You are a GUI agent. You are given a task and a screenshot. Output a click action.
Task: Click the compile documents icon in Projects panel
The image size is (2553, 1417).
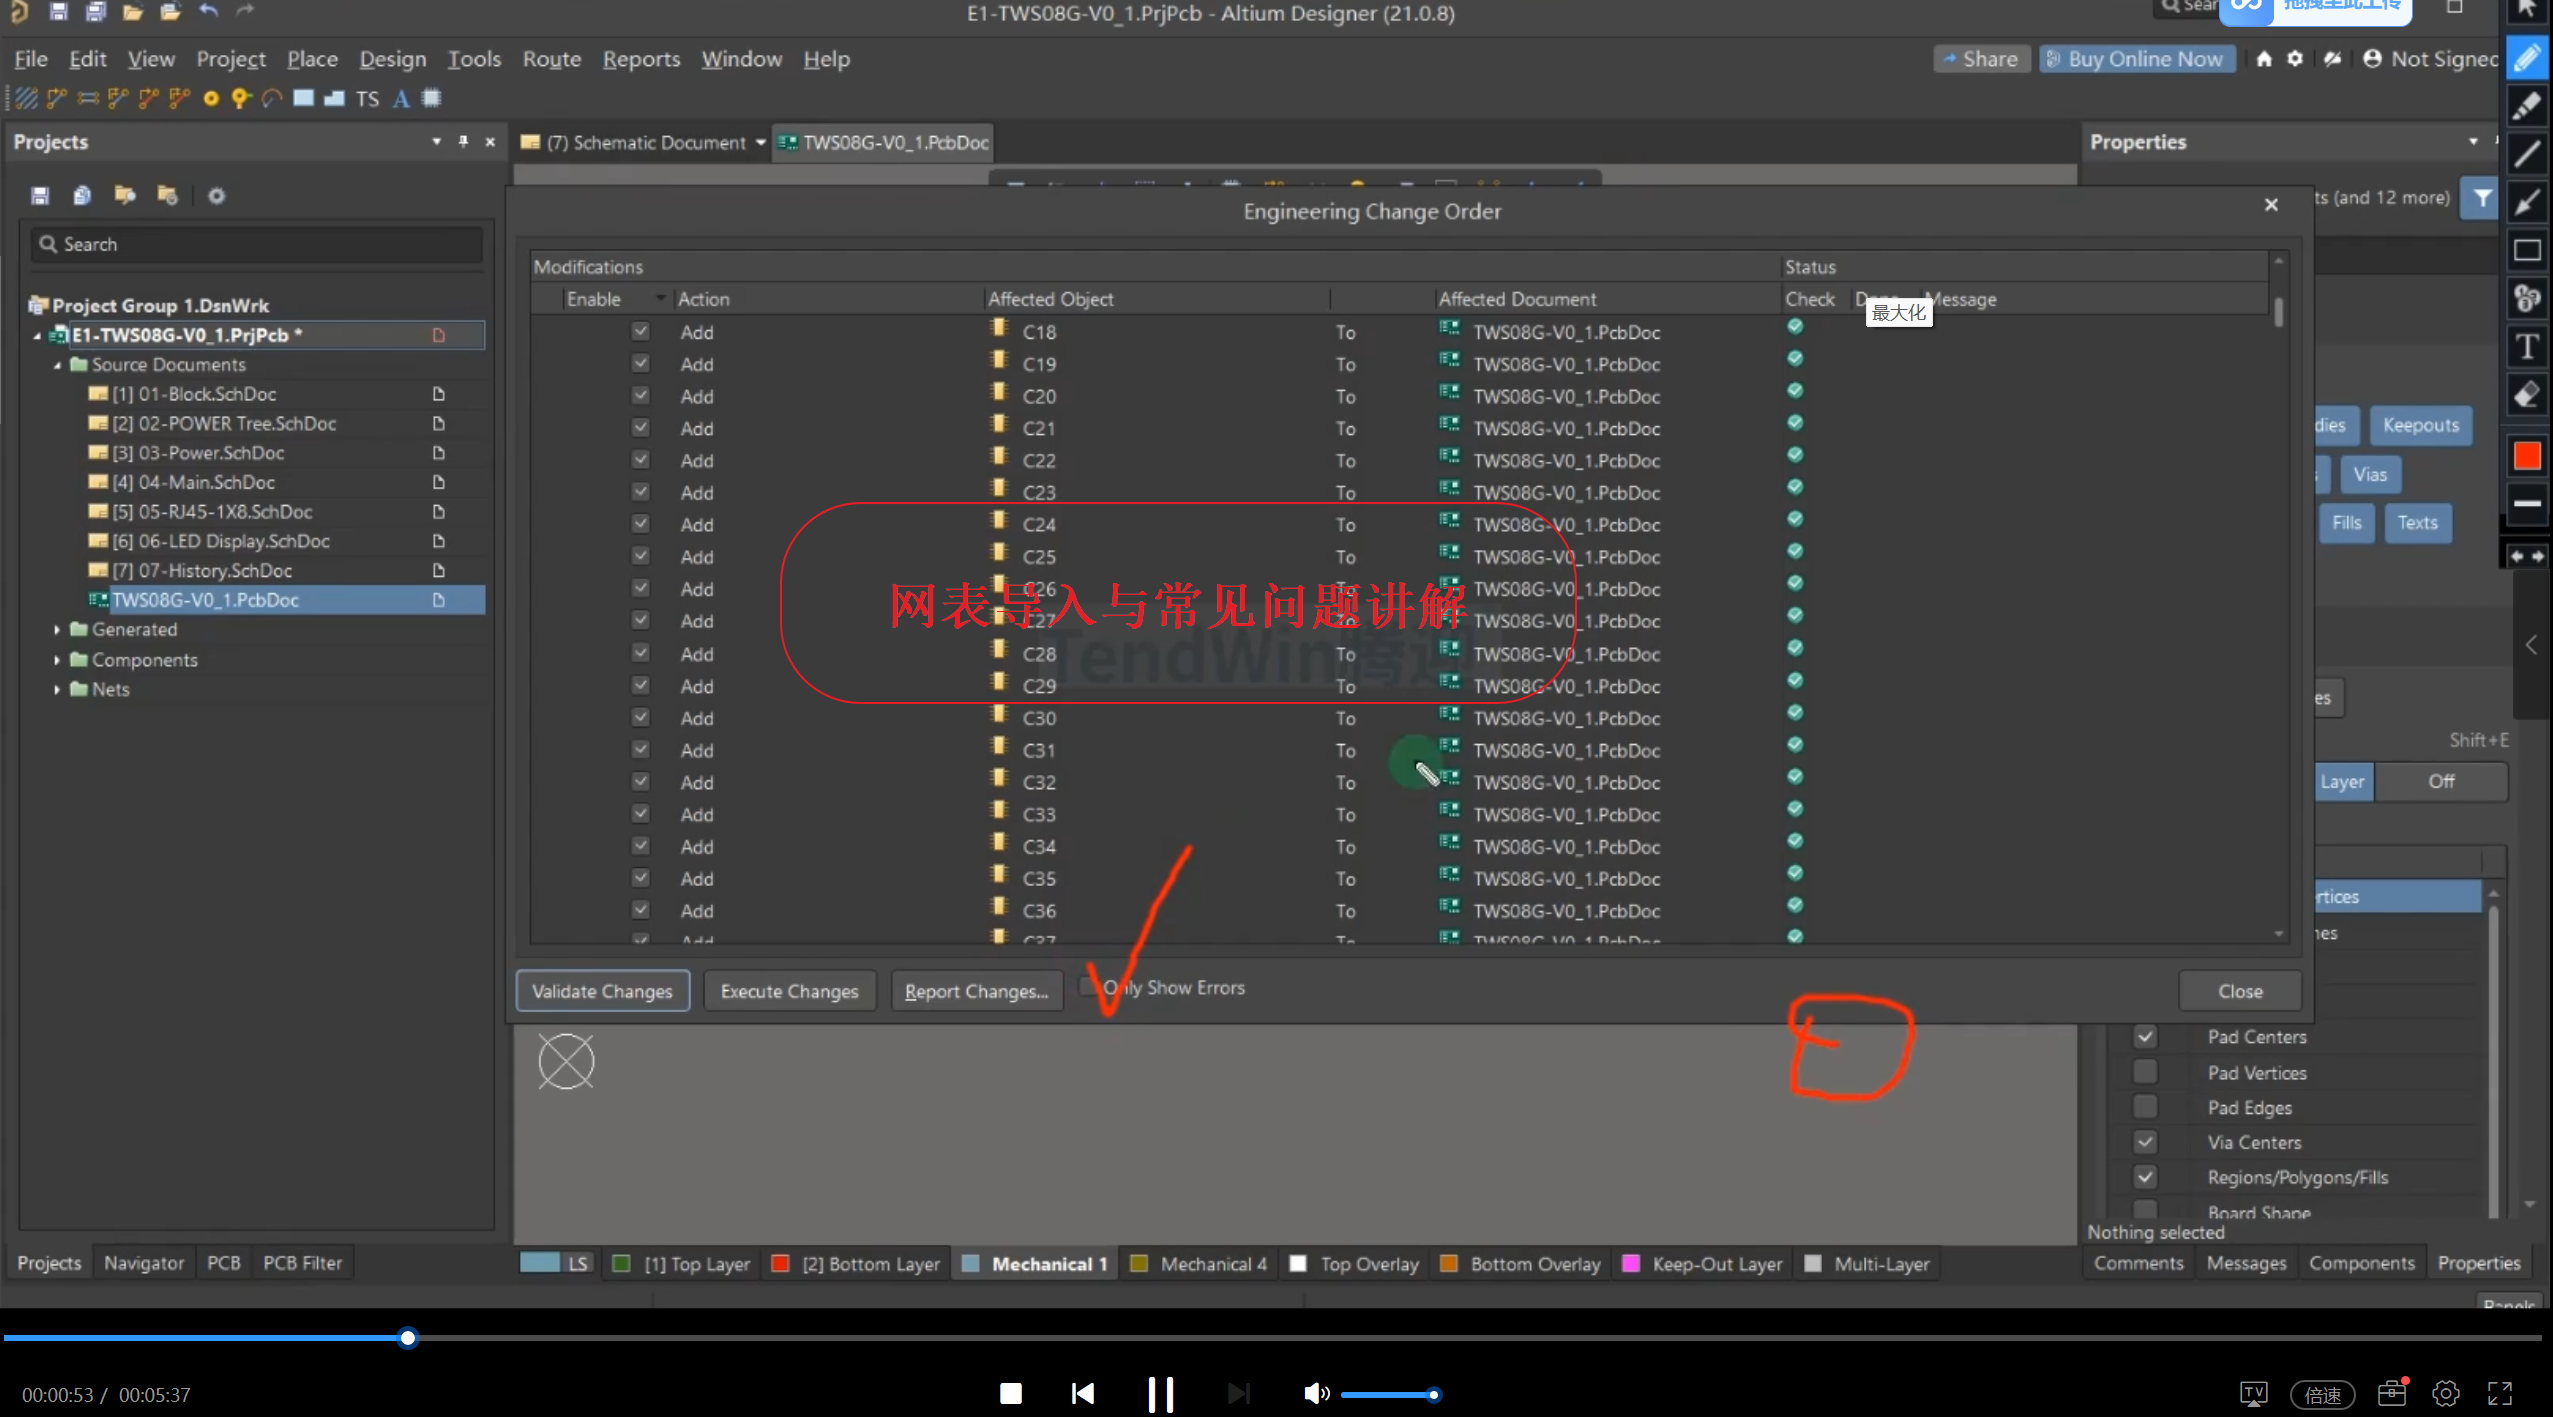82,196
